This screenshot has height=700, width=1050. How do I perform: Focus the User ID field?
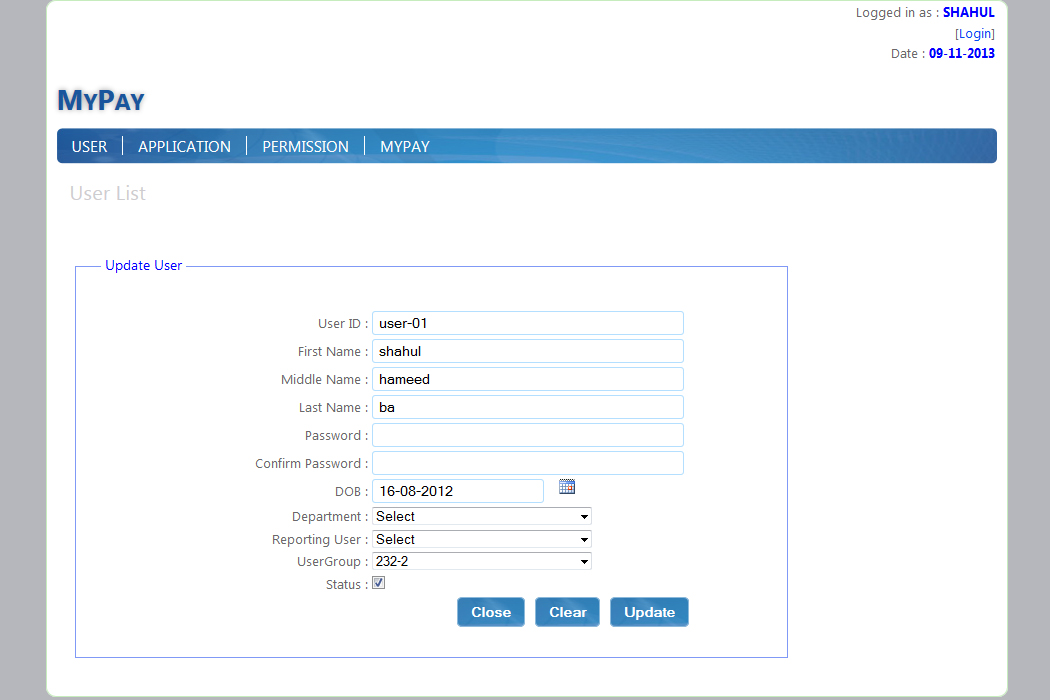pyautogui.click(x=528, y=323)
